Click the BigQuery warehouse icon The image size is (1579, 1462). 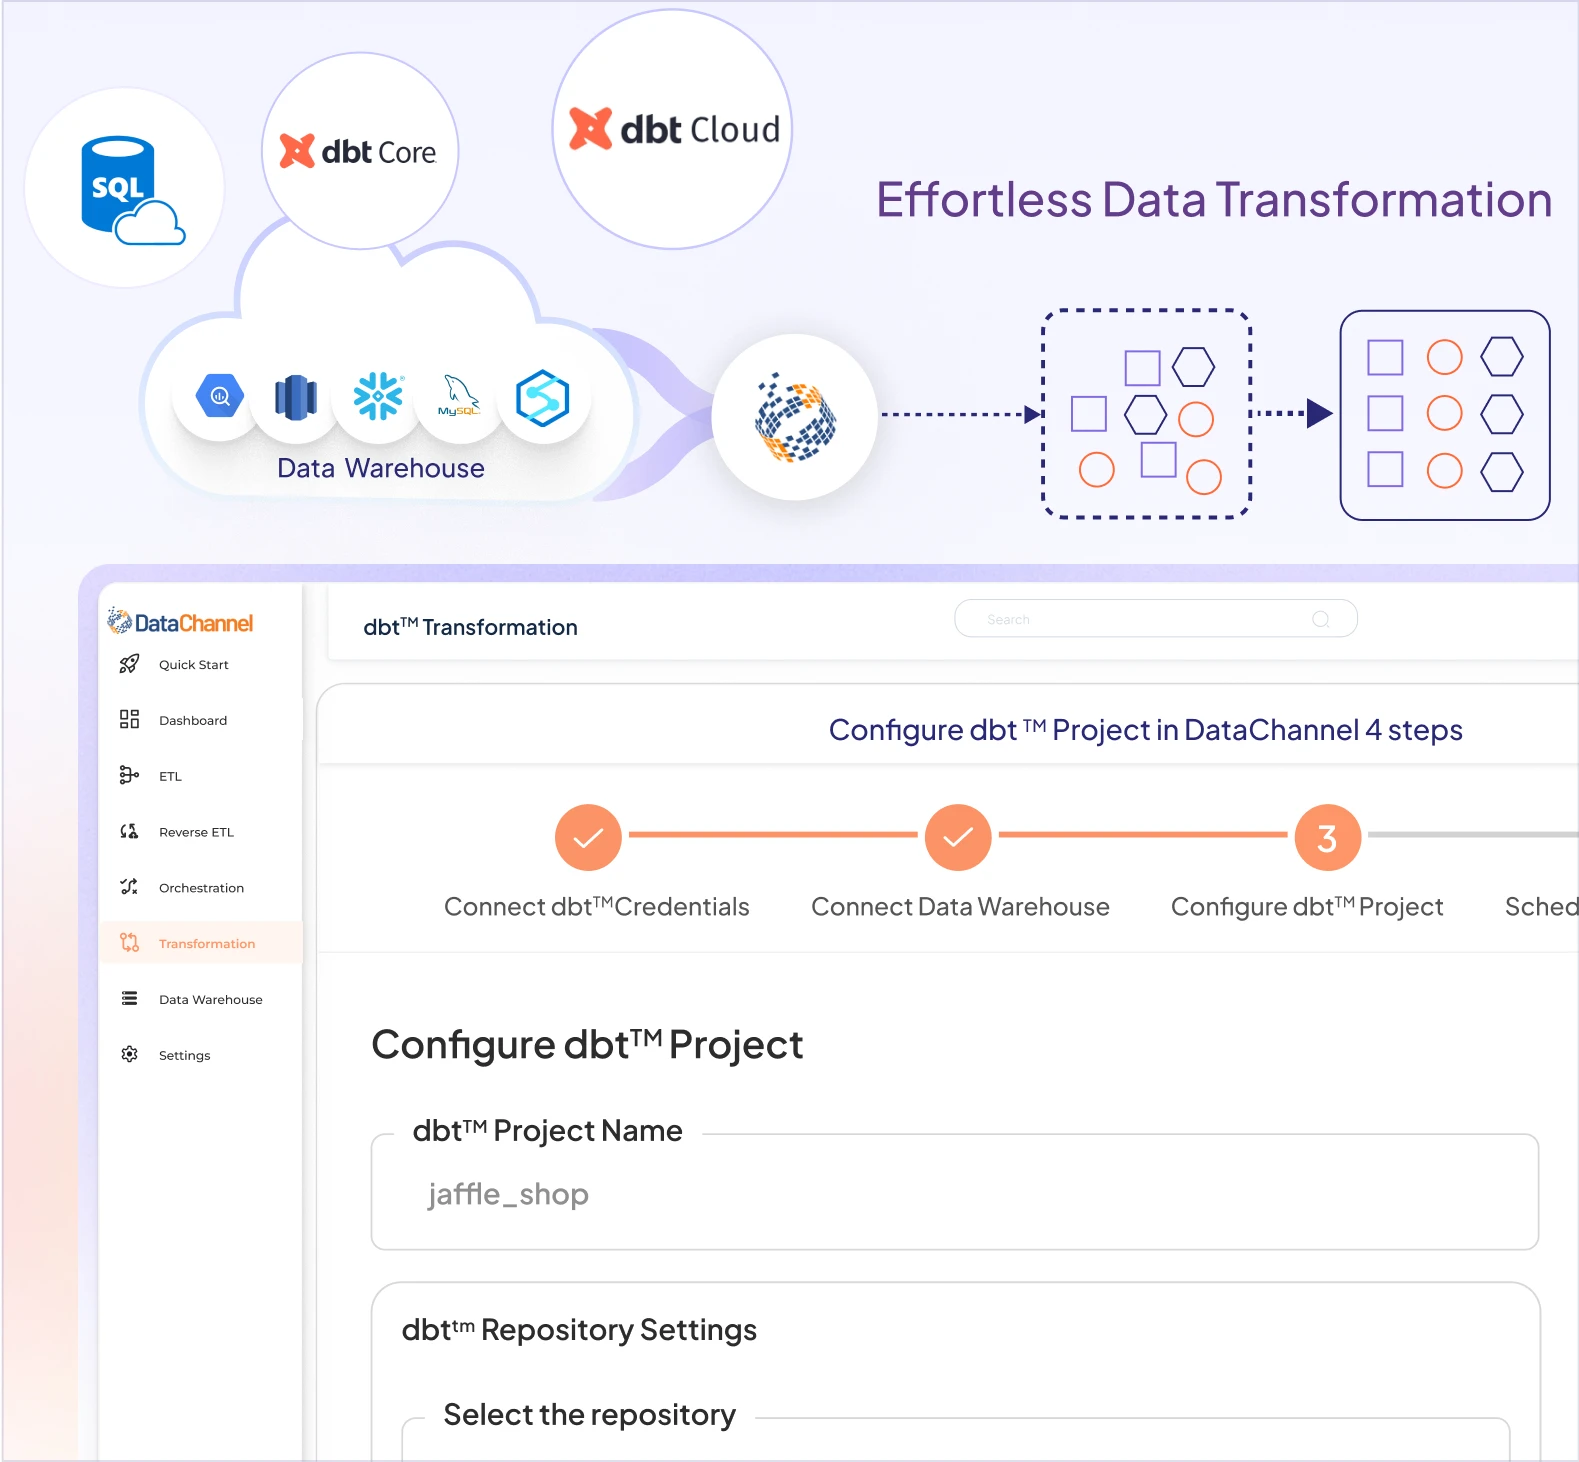[x=220, y=397]
